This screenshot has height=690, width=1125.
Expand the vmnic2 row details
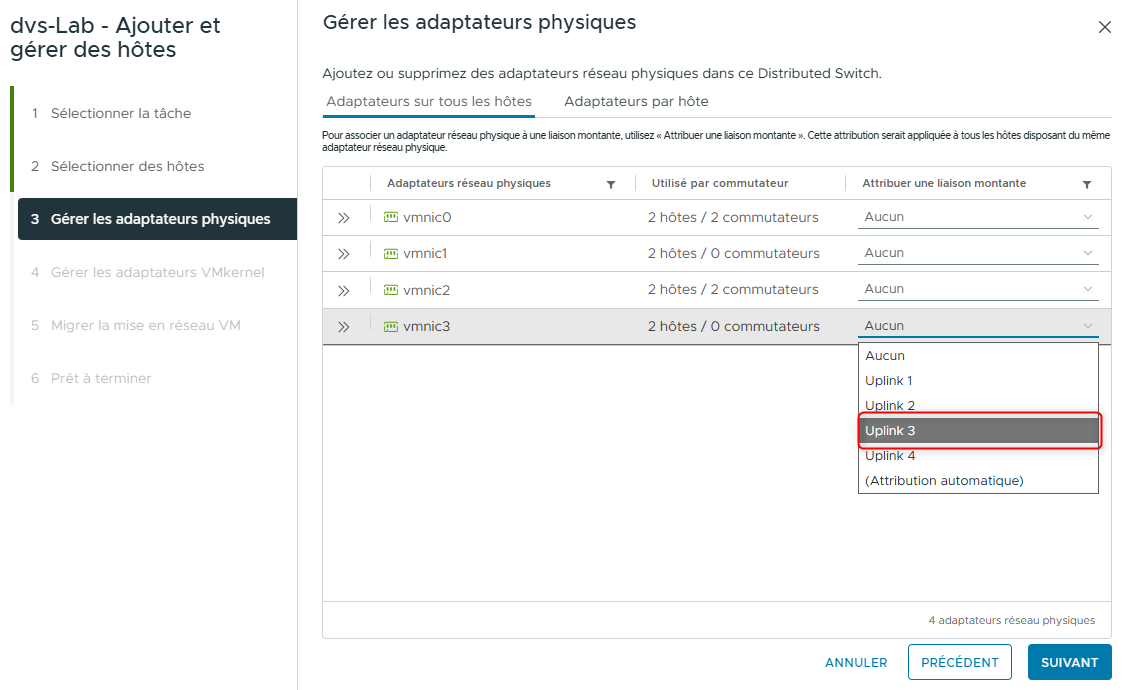(x=345, y=289)
